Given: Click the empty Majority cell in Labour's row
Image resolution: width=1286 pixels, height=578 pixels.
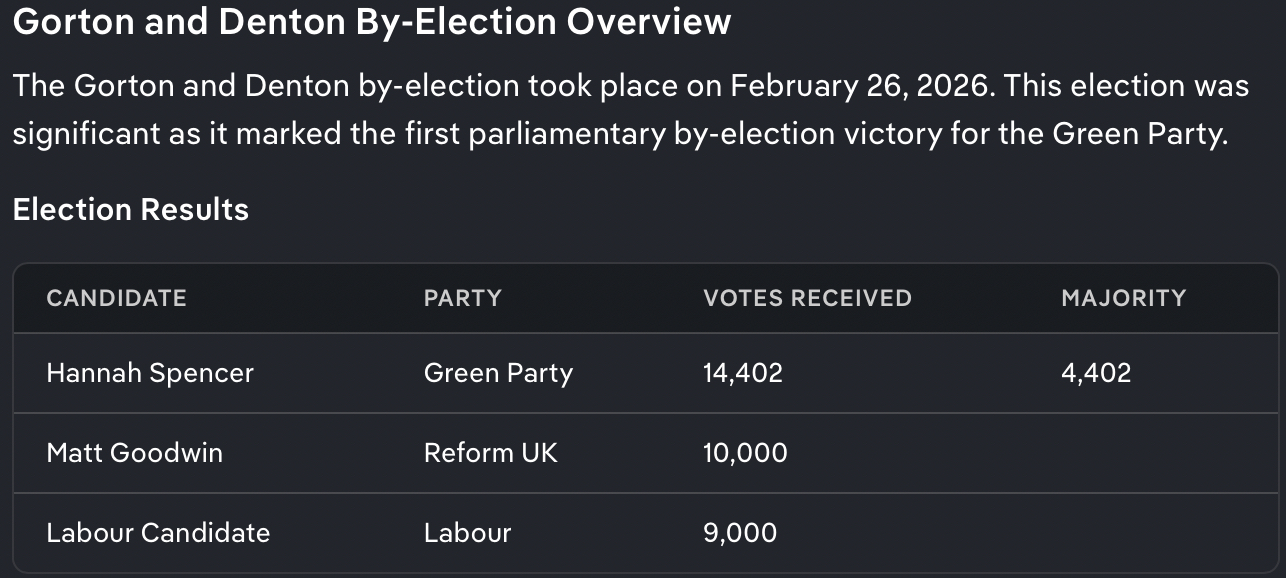Looking at the screenshot, I should pos(1150,533).
